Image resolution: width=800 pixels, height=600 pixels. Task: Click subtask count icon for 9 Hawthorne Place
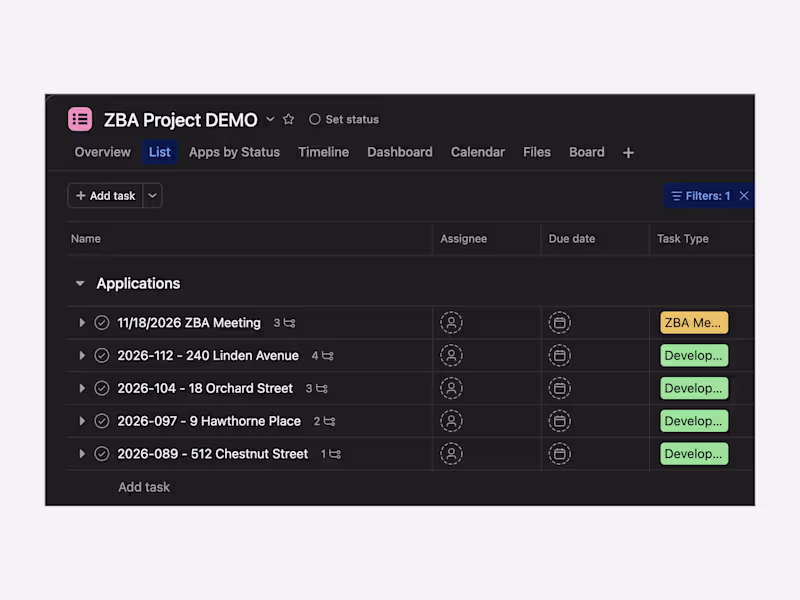pyautogui.click(x=324, y=421)
